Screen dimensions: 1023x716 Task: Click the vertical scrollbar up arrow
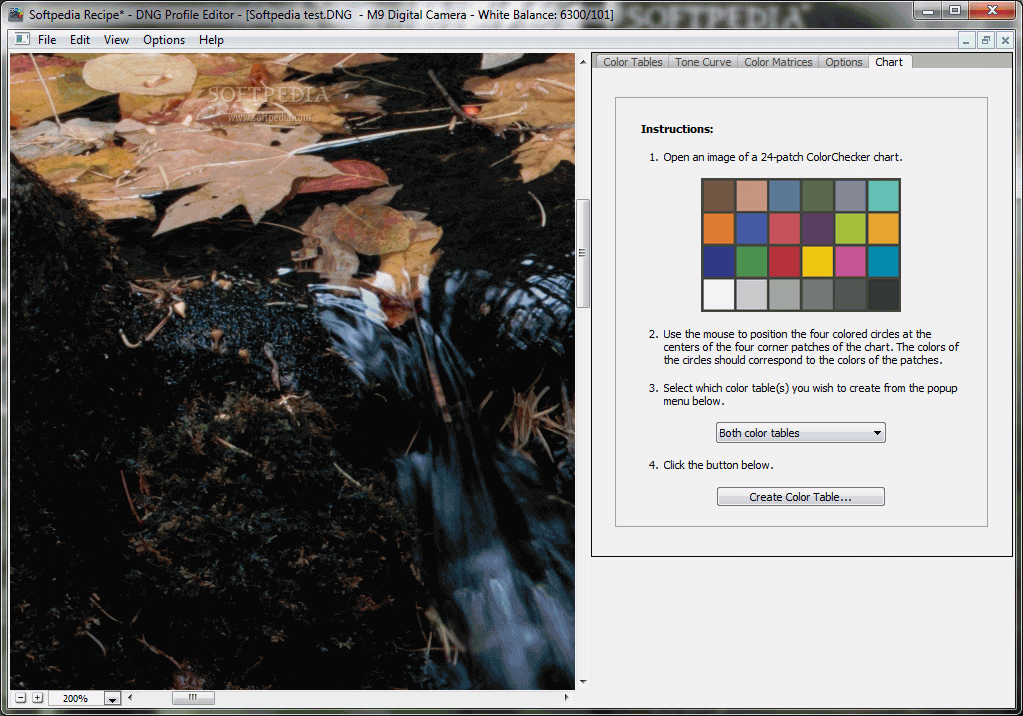click(x=583, y=62)
